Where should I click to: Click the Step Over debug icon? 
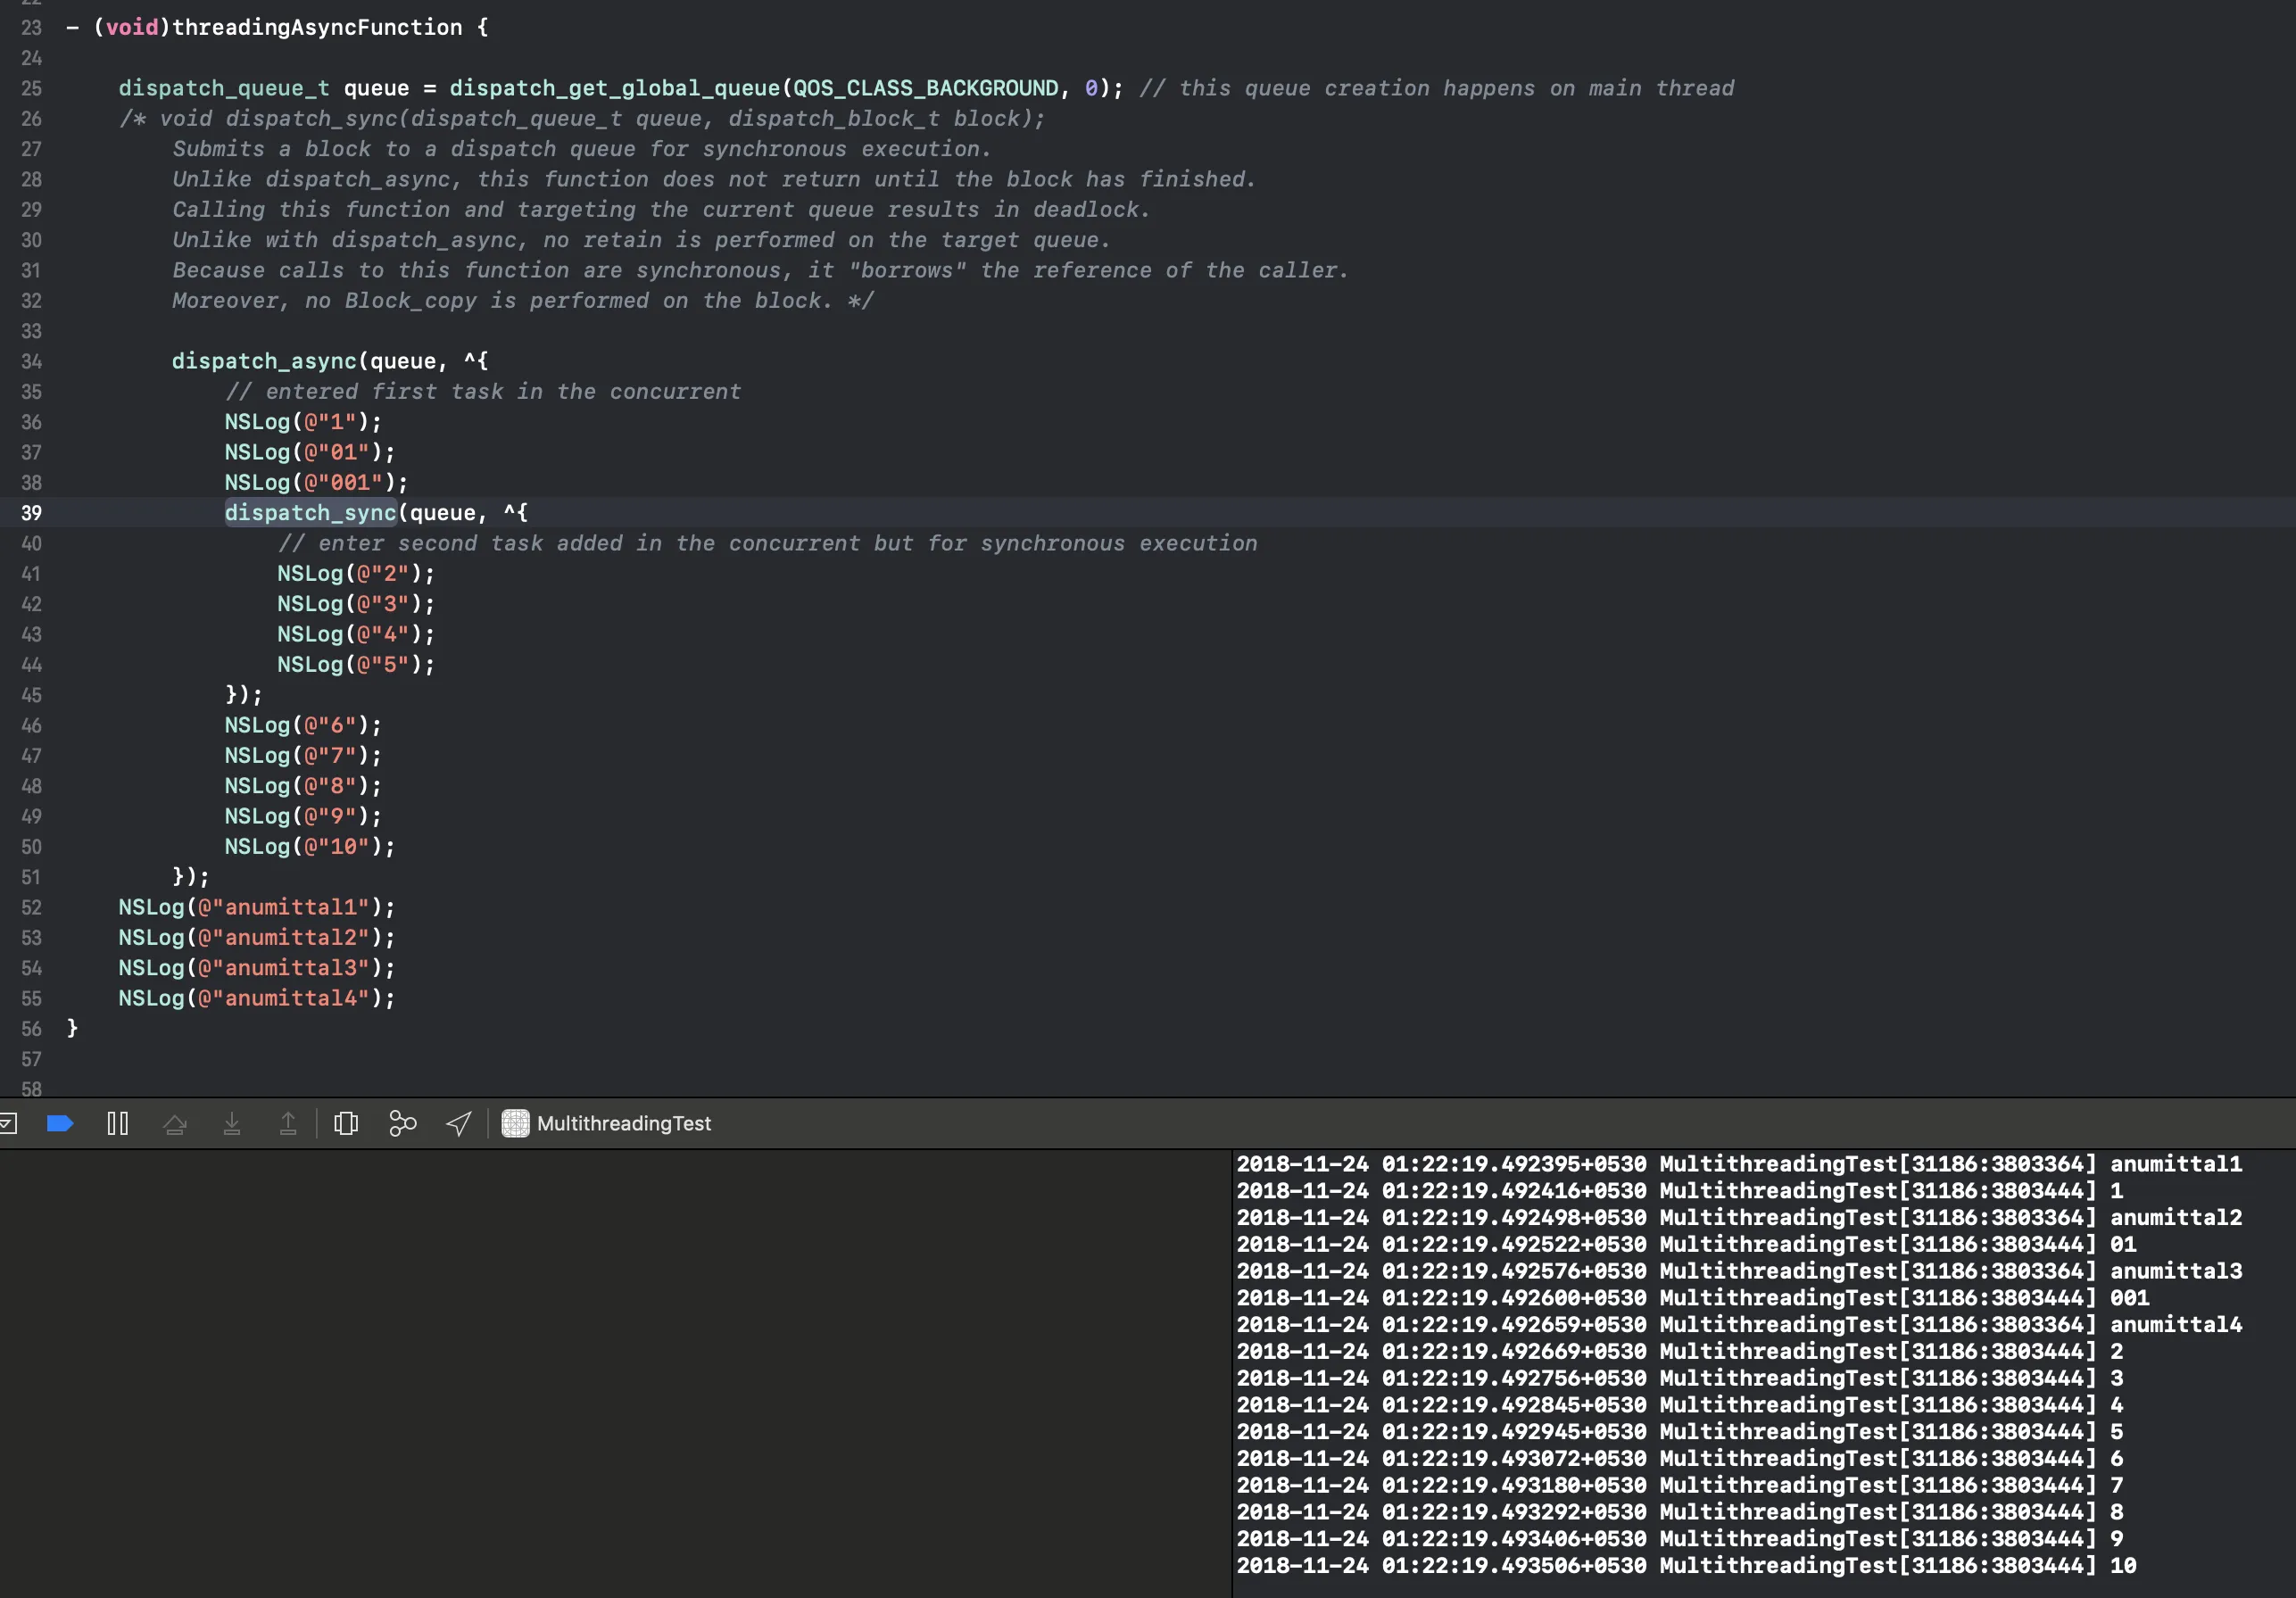pos(175,1124)
